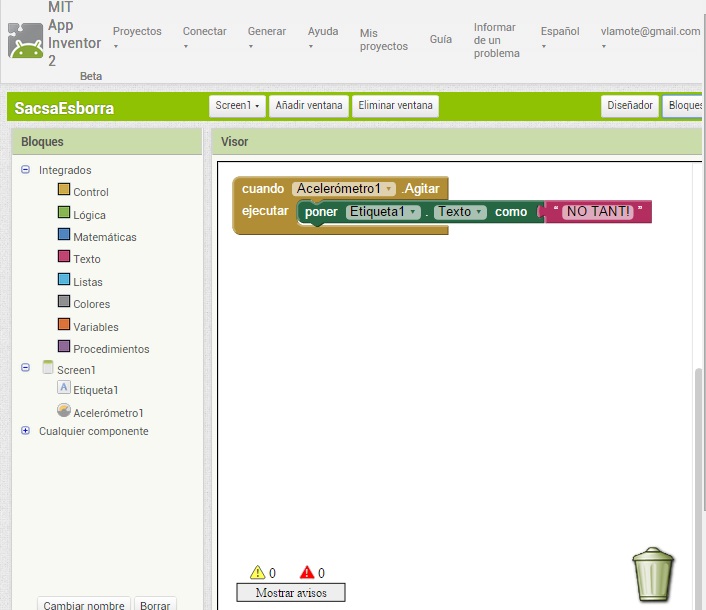Click the Listas blocks light-blue square

coord(64,279)
